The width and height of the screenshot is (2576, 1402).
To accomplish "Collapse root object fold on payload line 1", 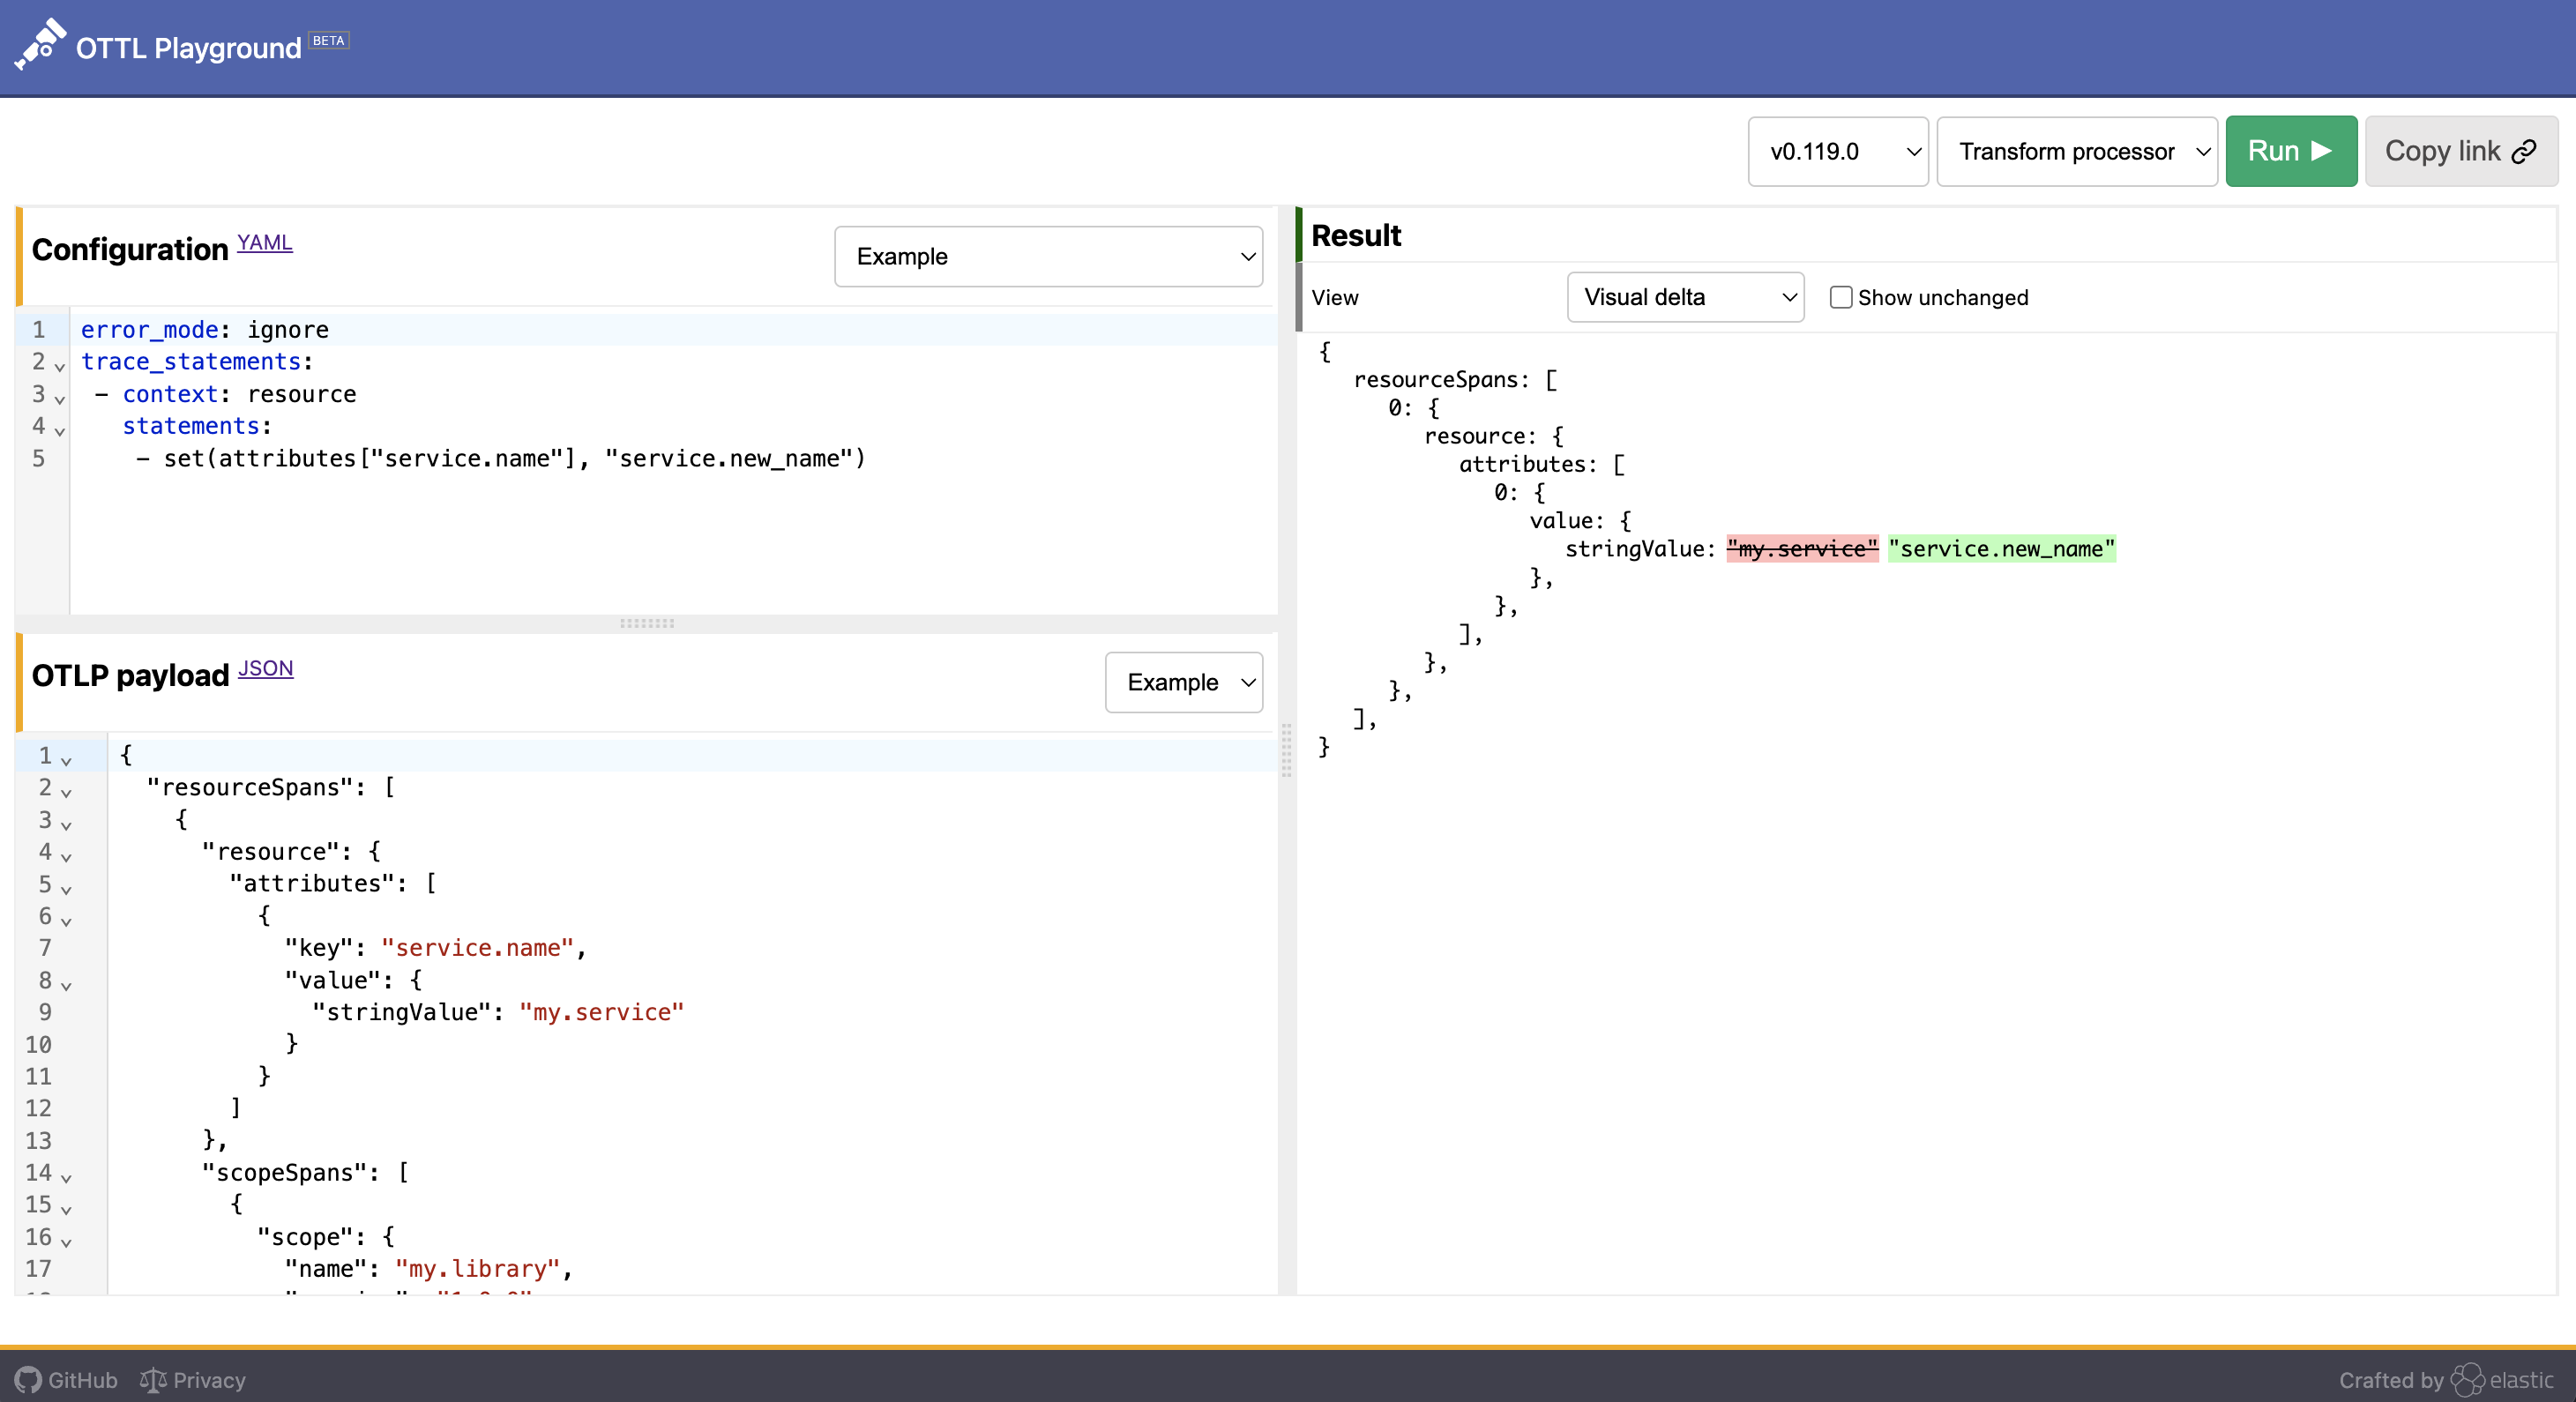I will 66,759.
